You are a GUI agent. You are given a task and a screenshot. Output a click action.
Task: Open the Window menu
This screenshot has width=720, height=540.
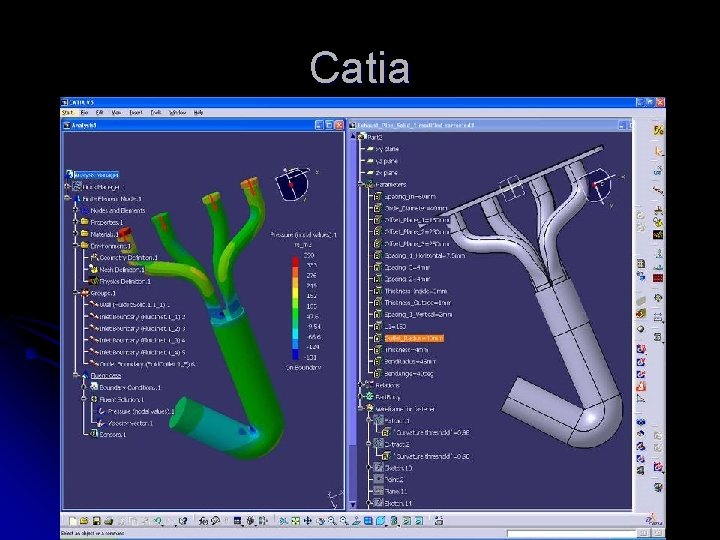click(177, 112)
